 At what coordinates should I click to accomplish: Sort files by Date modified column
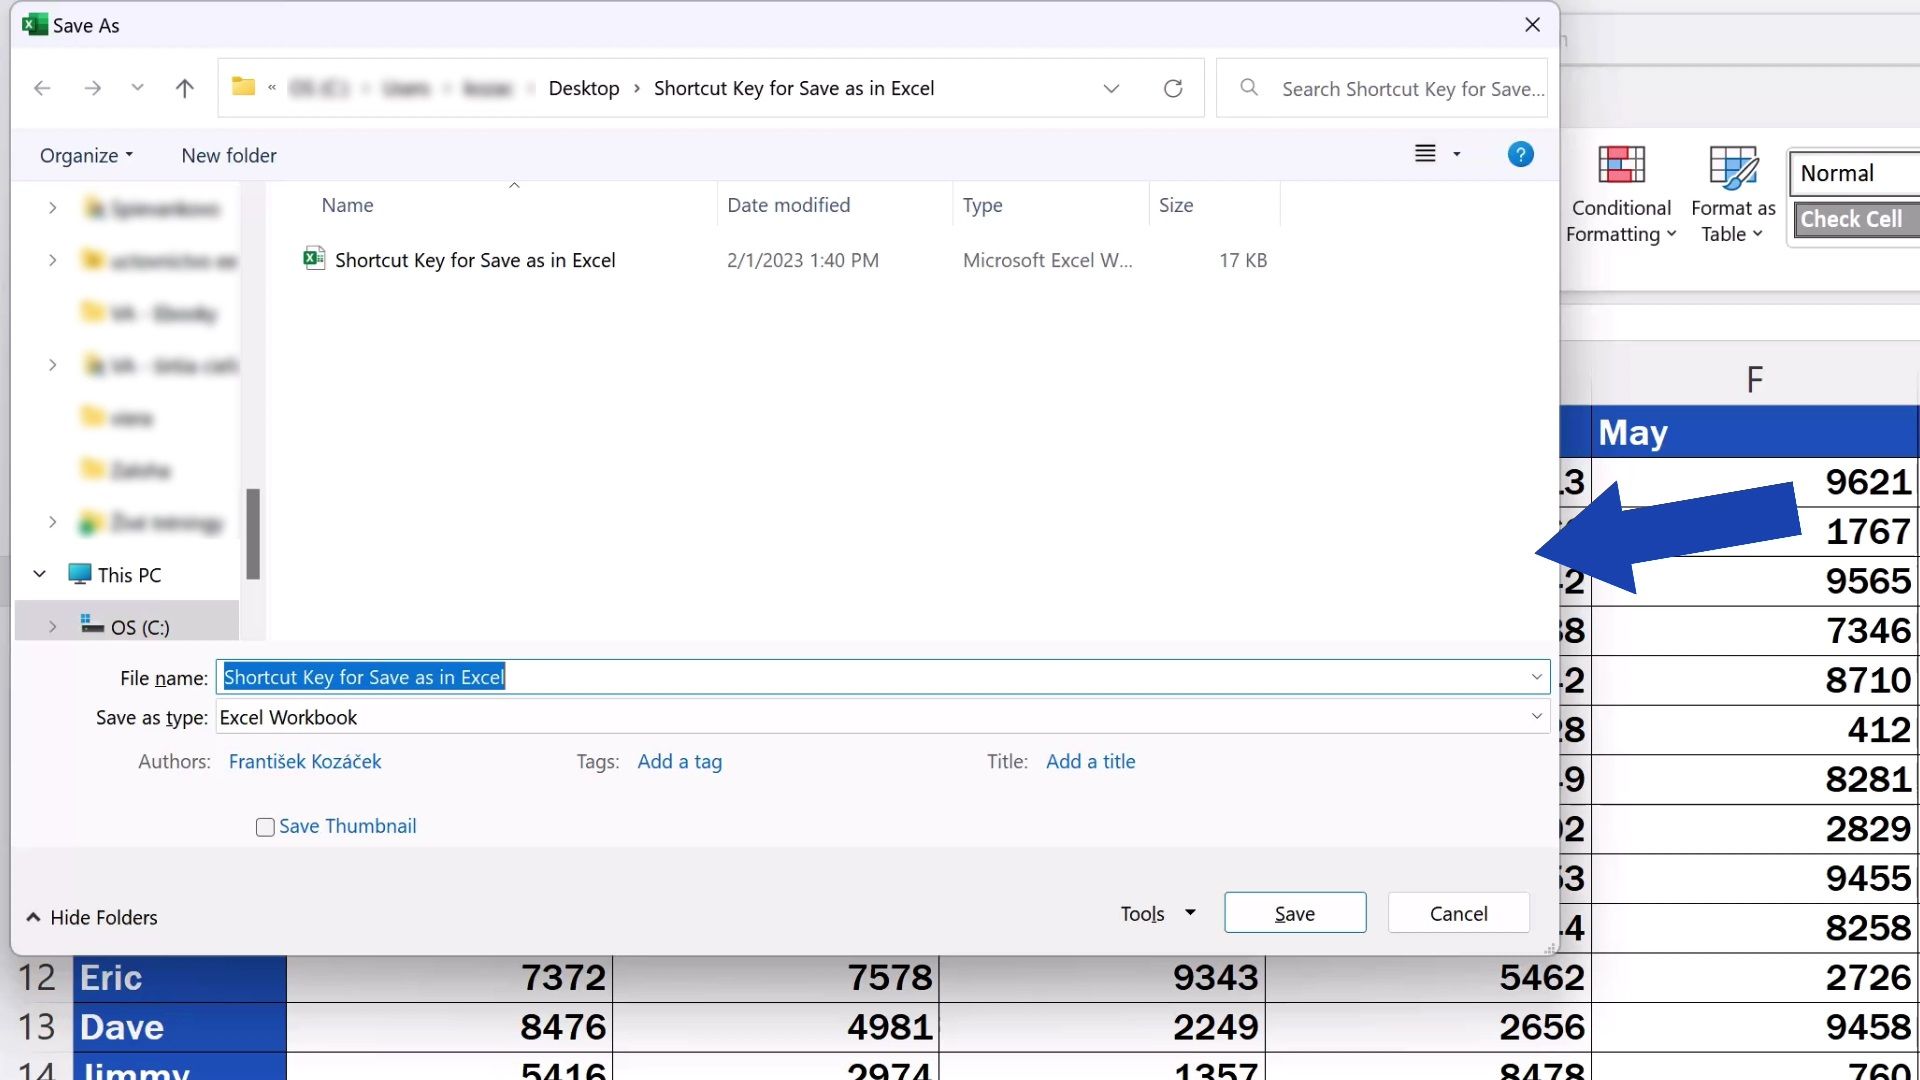[x=789, y=205]
